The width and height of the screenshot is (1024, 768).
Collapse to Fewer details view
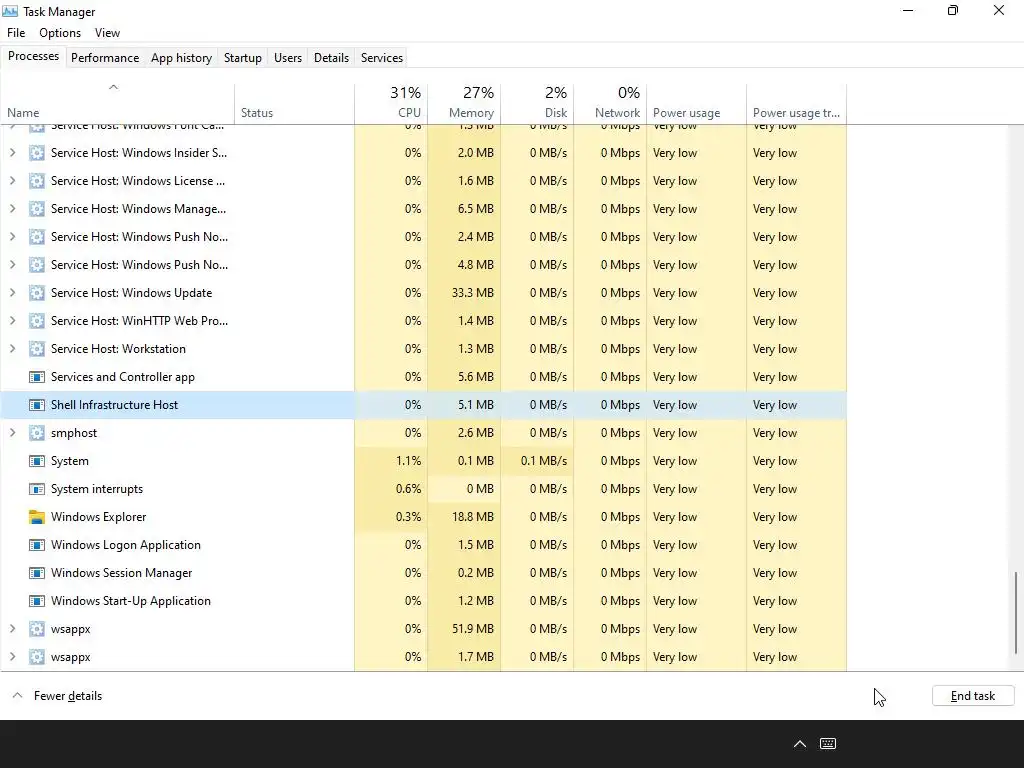pyautogui.click(x=57, y=696)
